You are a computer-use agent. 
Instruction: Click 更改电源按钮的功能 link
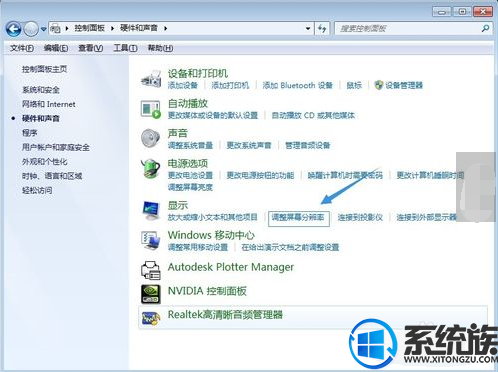[260, 175]
